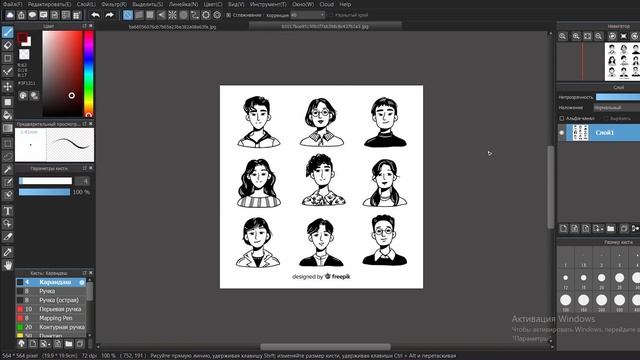The height and width of the screenshot is (360, 640).
Task: Open settings gear for Карандаш brush
Action: point(82,282)
